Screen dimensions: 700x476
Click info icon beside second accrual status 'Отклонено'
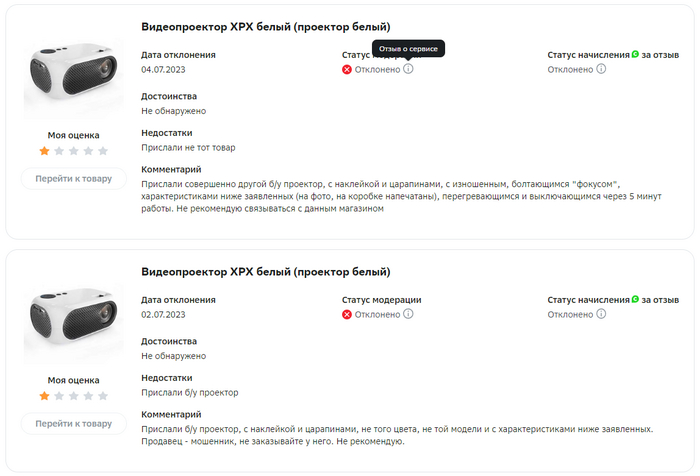coord(601,314)
